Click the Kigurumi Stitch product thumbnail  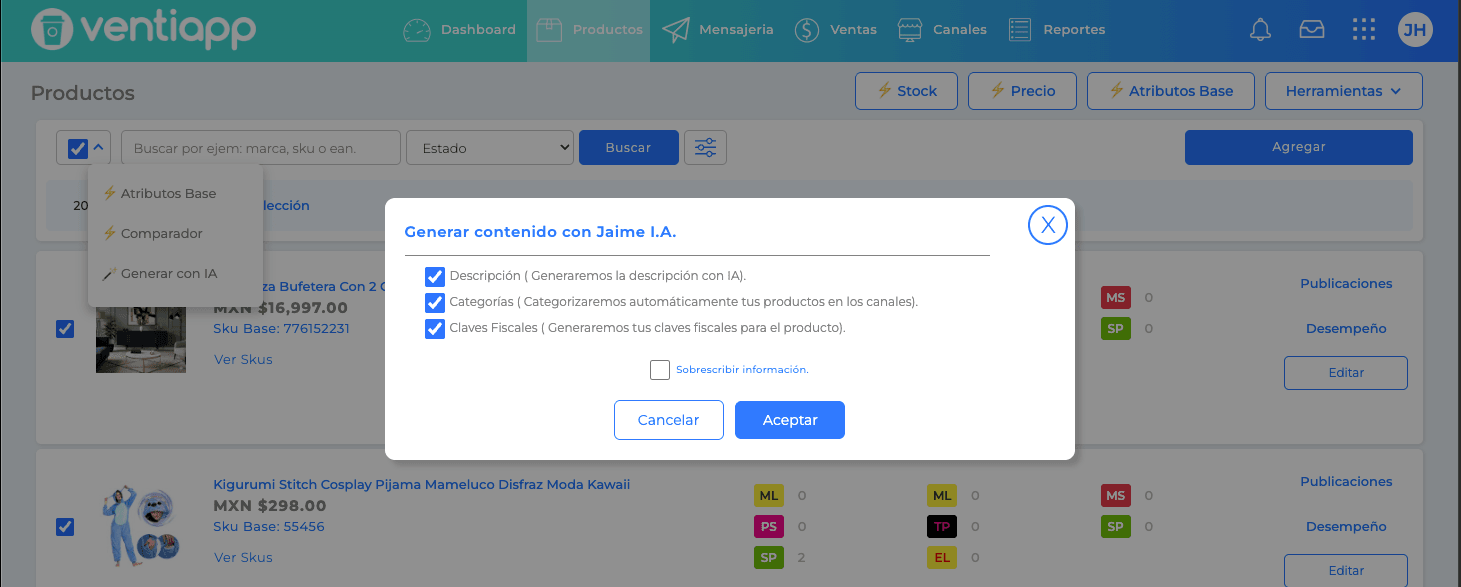point(141,526)
